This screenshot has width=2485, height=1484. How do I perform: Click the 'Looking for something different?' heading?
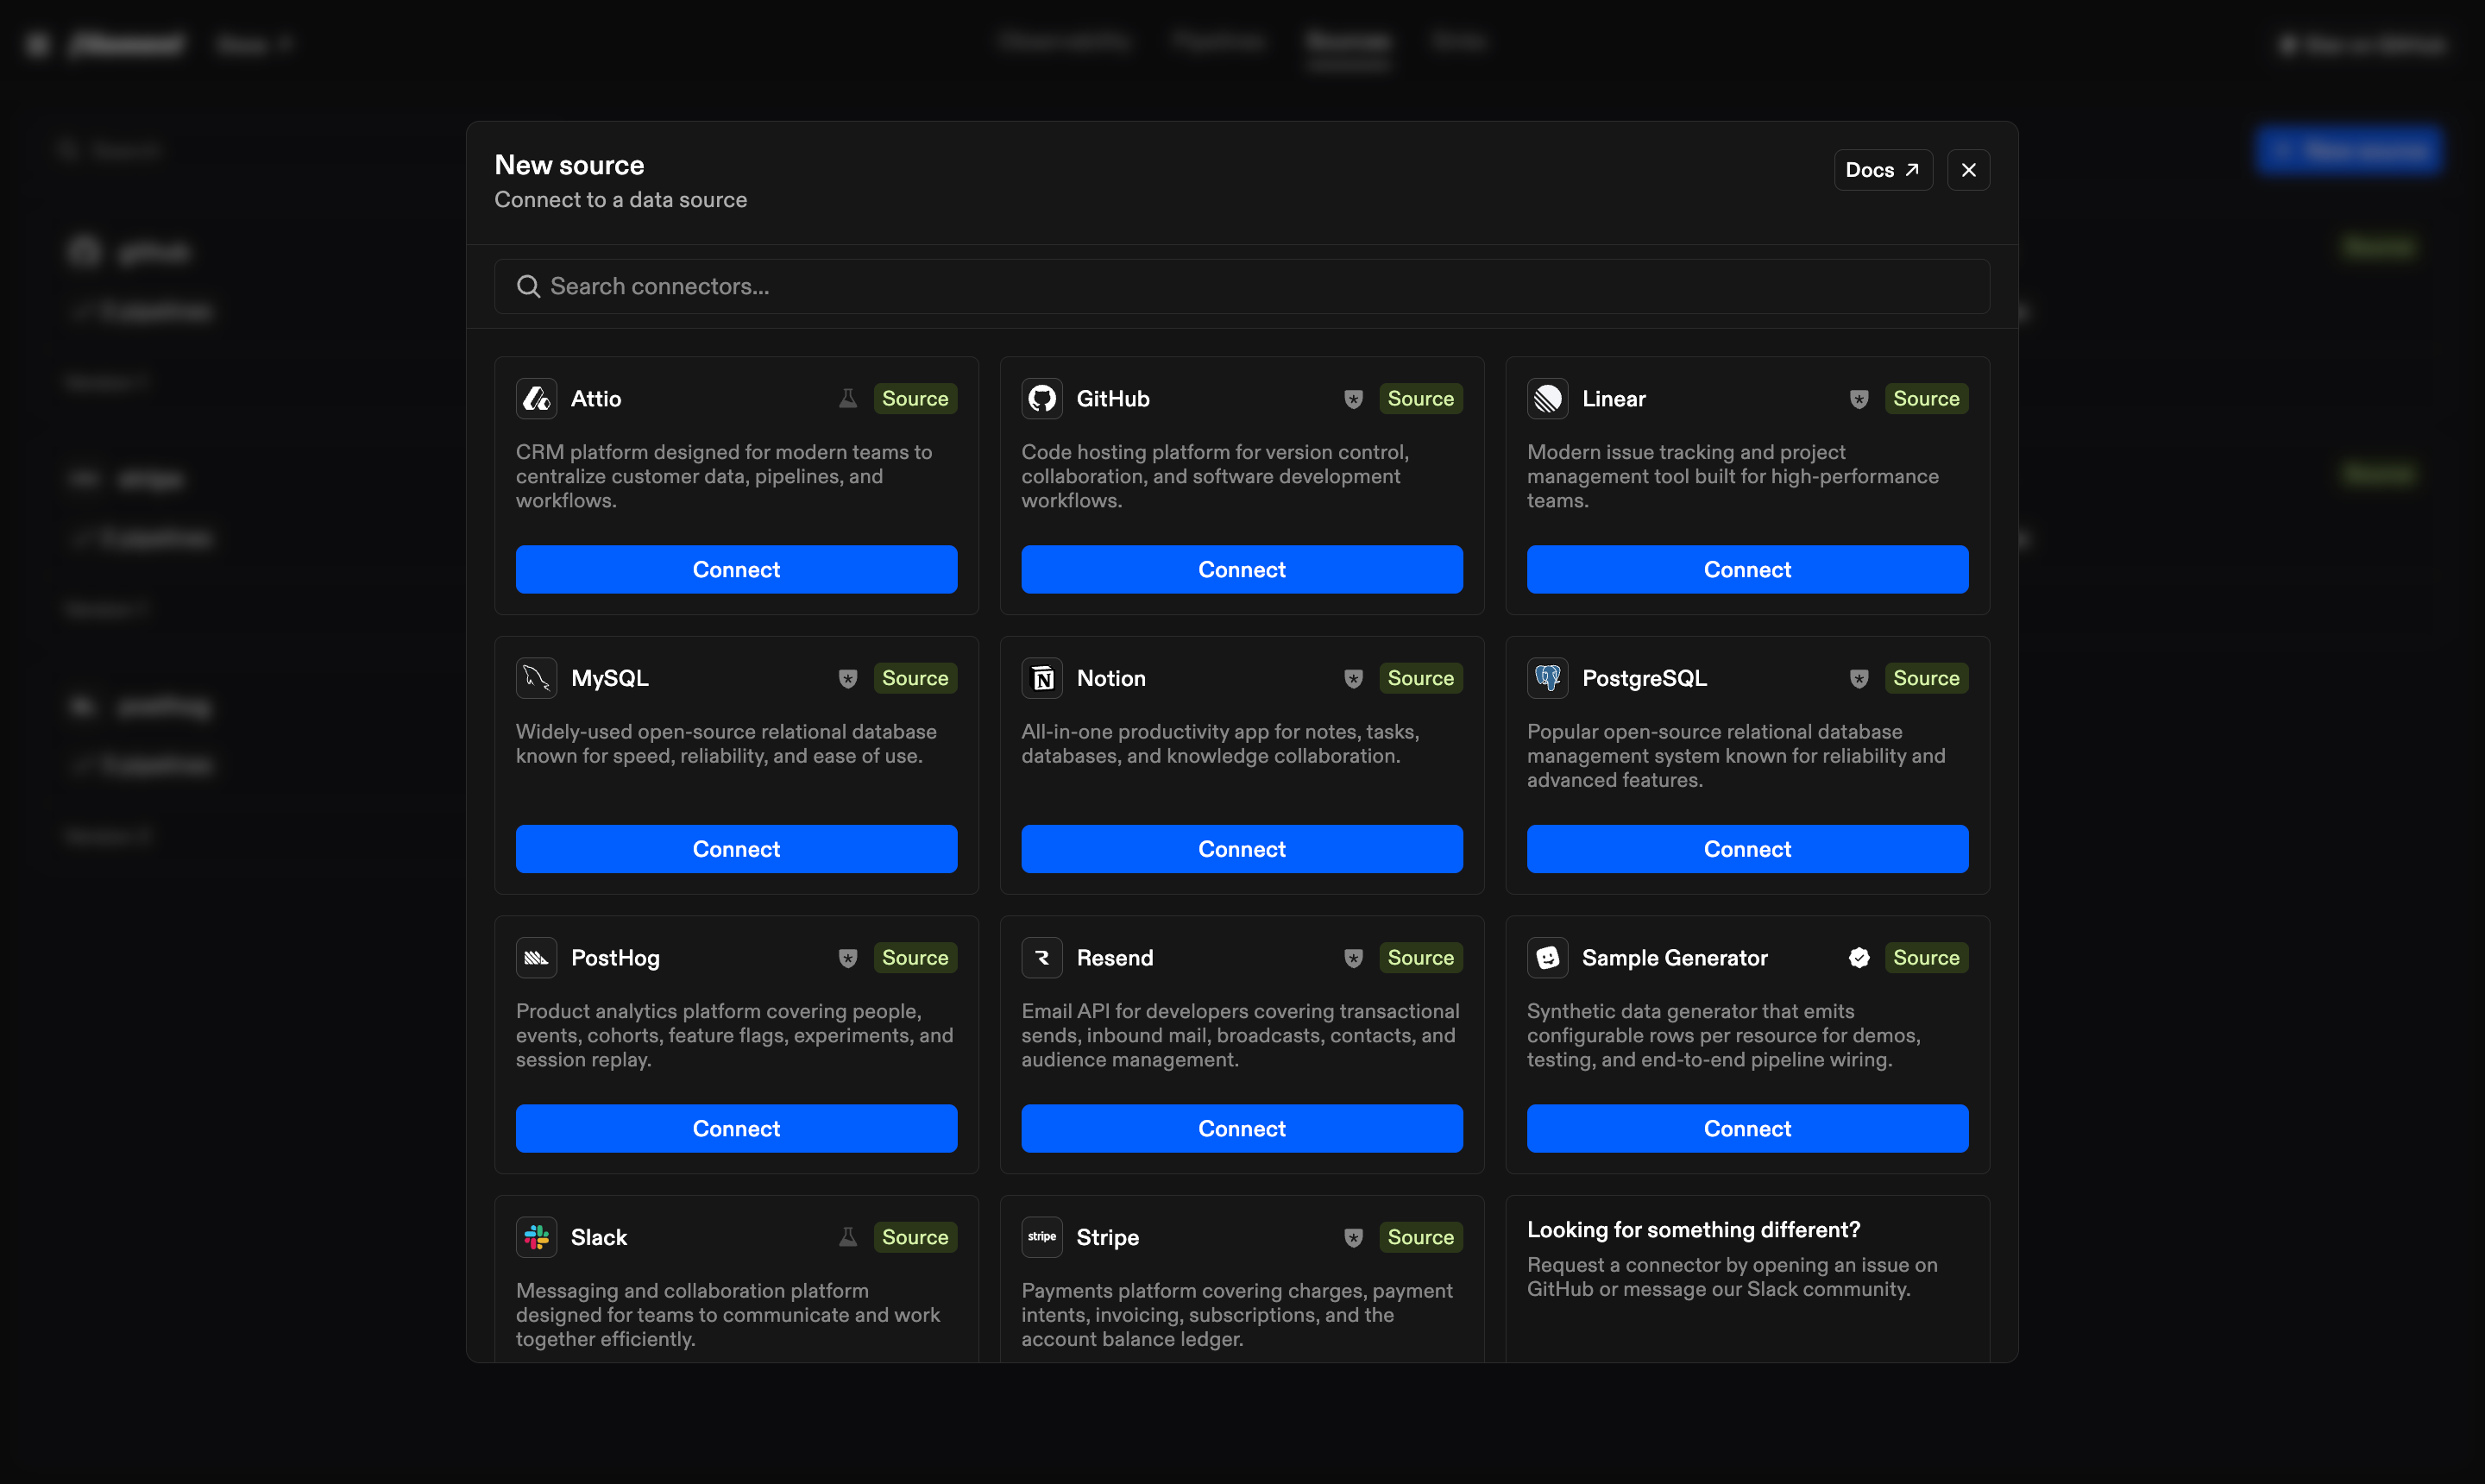coord(1693,1230)
